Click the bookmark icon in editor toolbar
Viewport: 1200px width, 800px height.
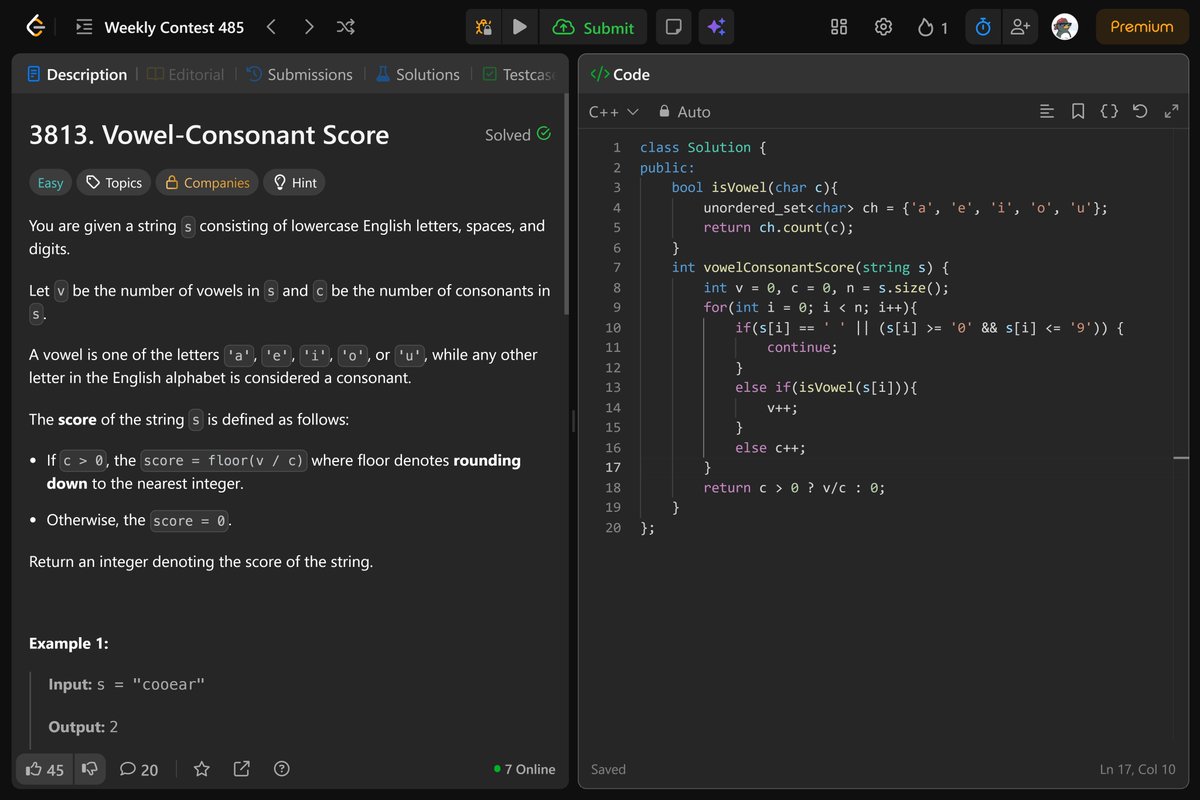[1078, 112]
